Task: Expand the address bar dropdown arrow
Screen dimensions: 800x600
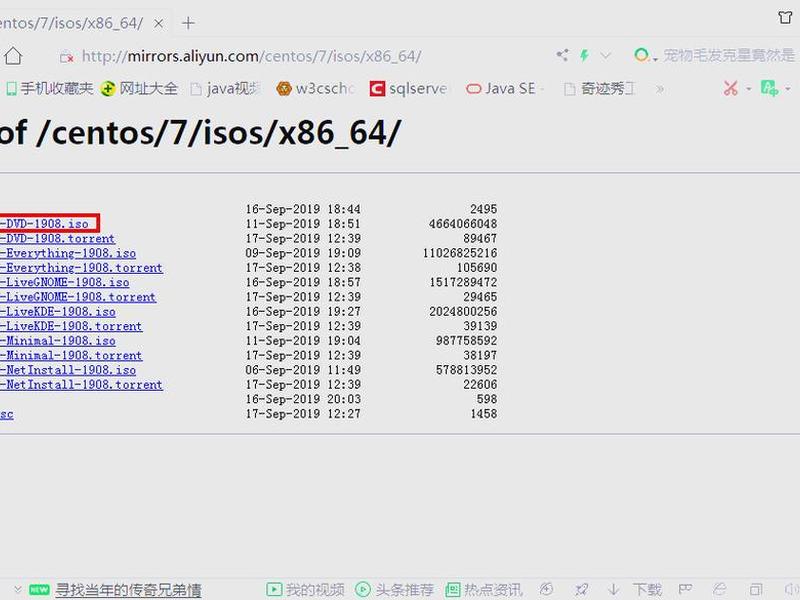Action: click(606, 56)
